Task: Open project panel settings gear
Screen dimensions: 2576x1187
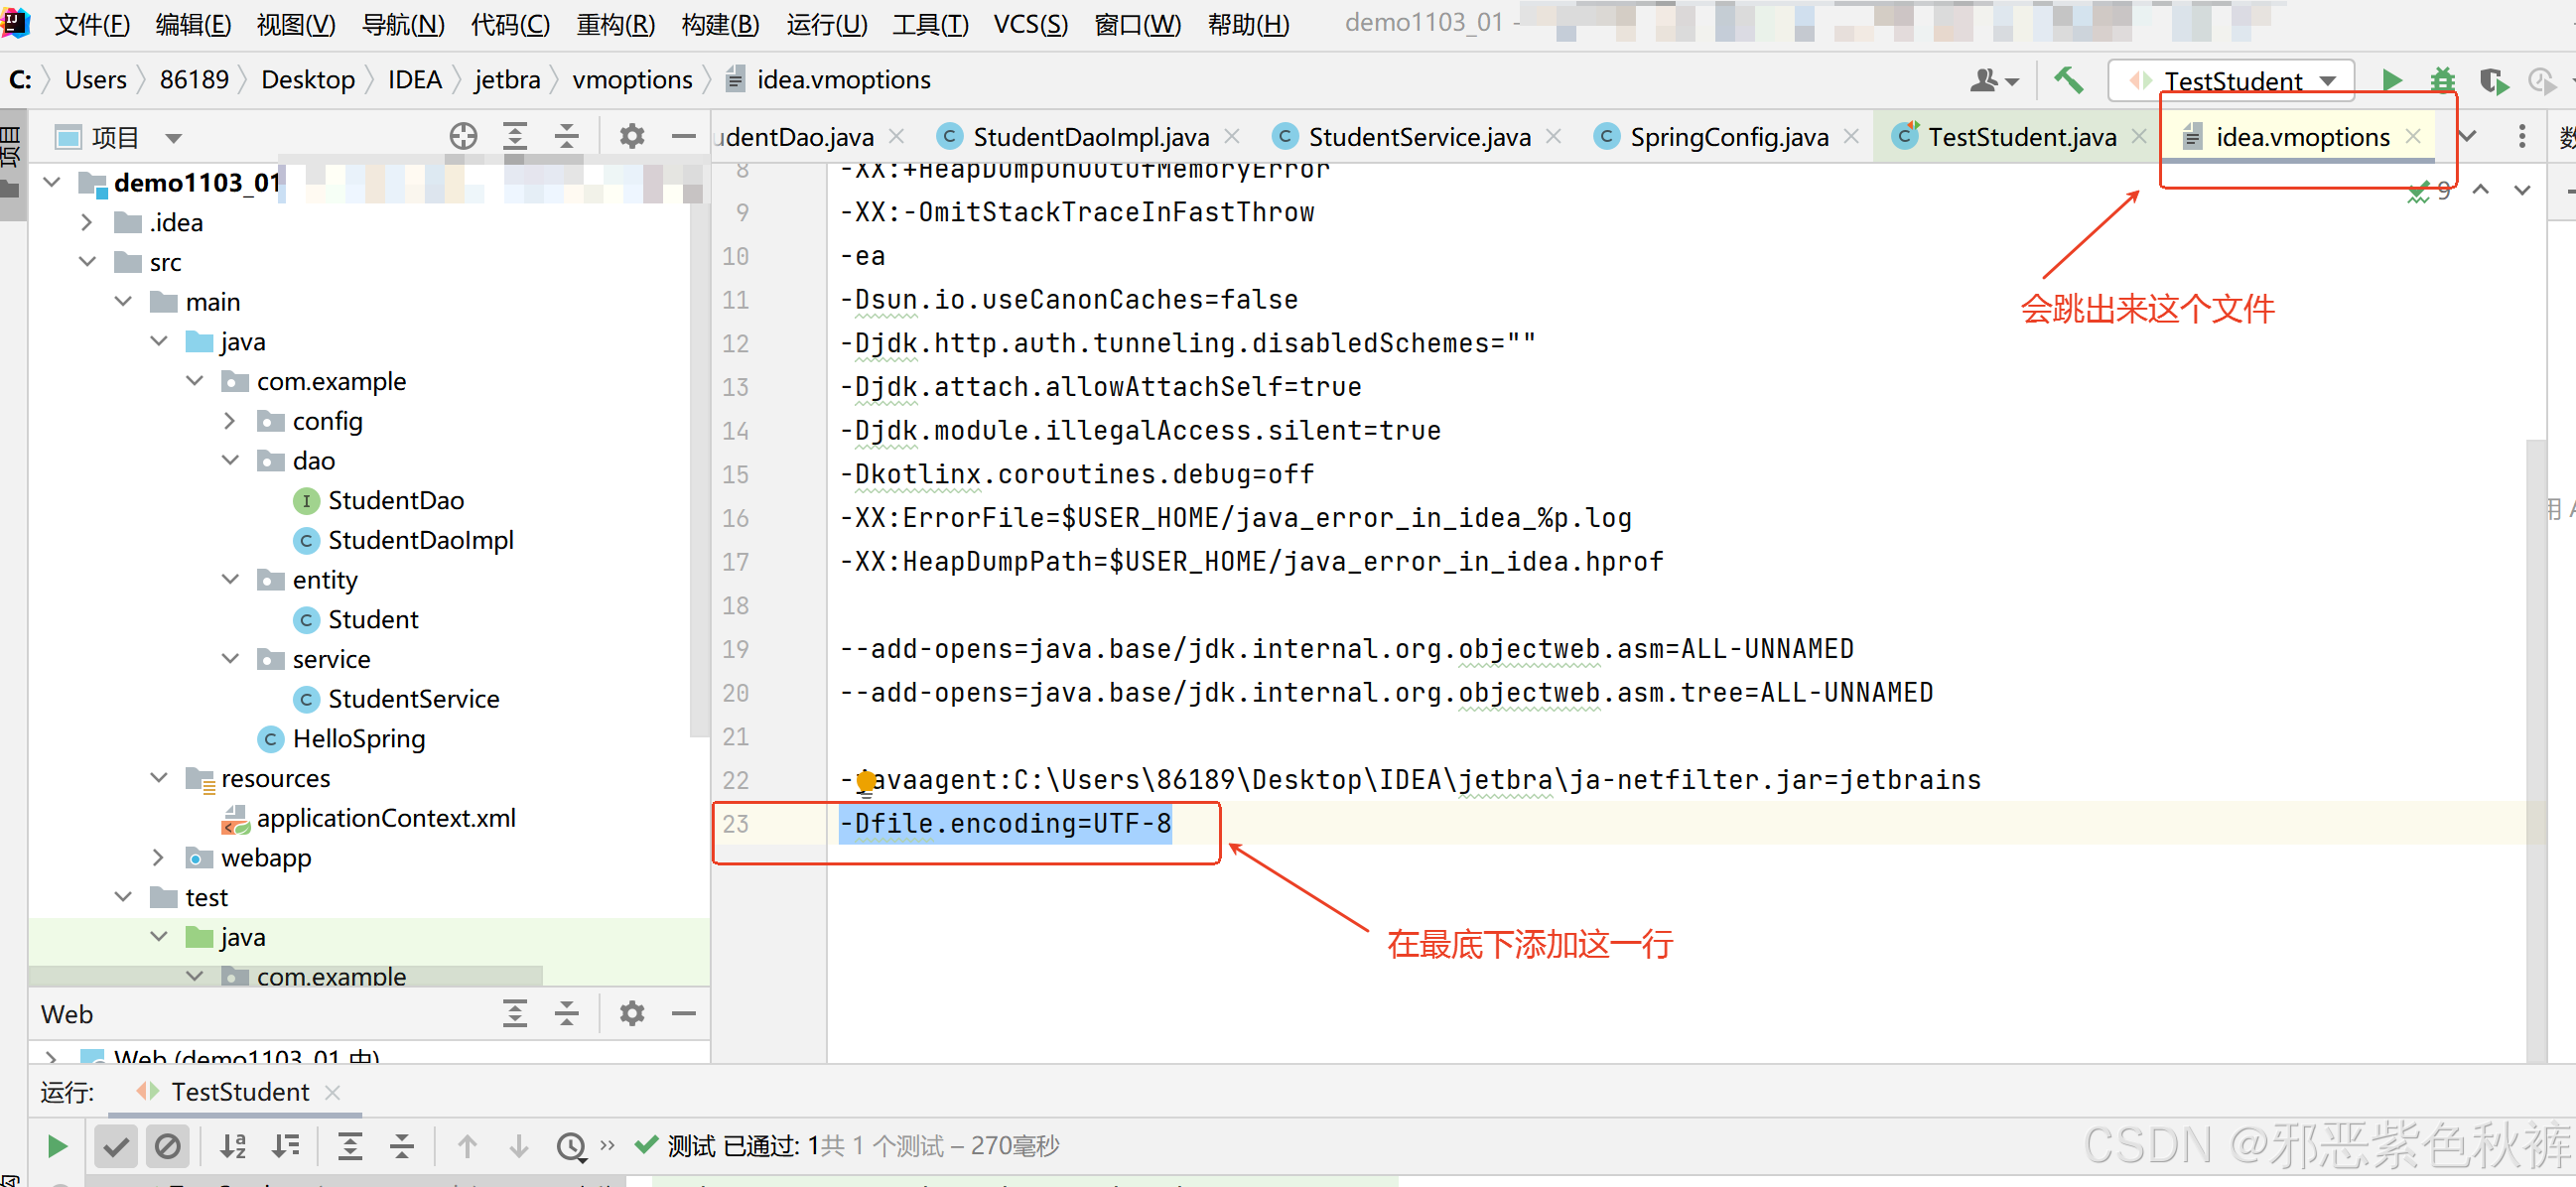Action: (631, 137)
